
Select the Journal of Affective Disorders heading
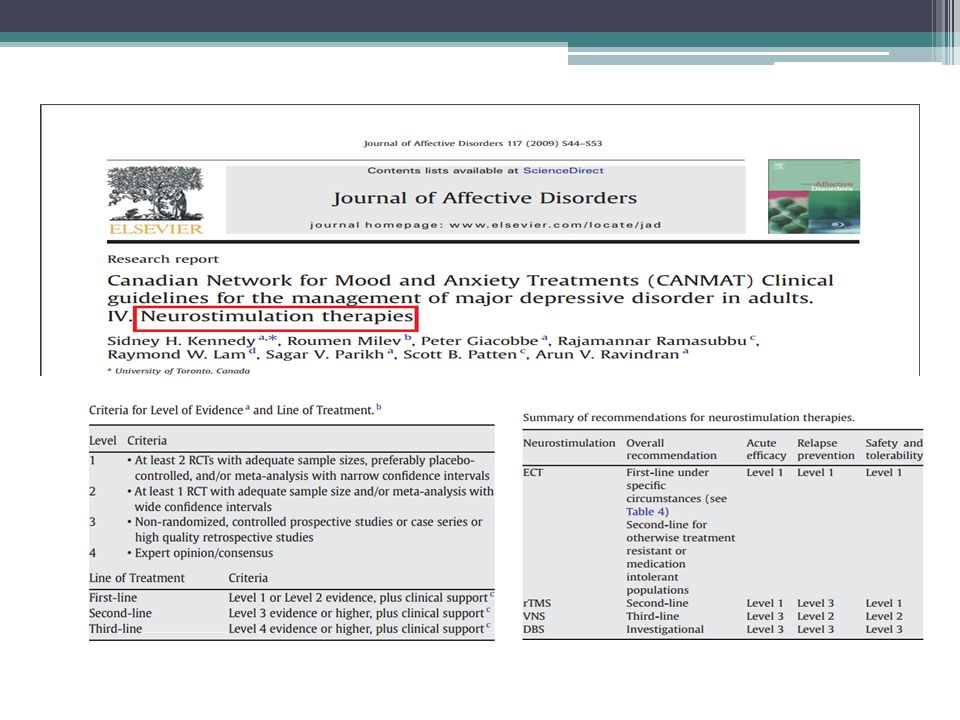pyautogui.click(x=484, y=198)
